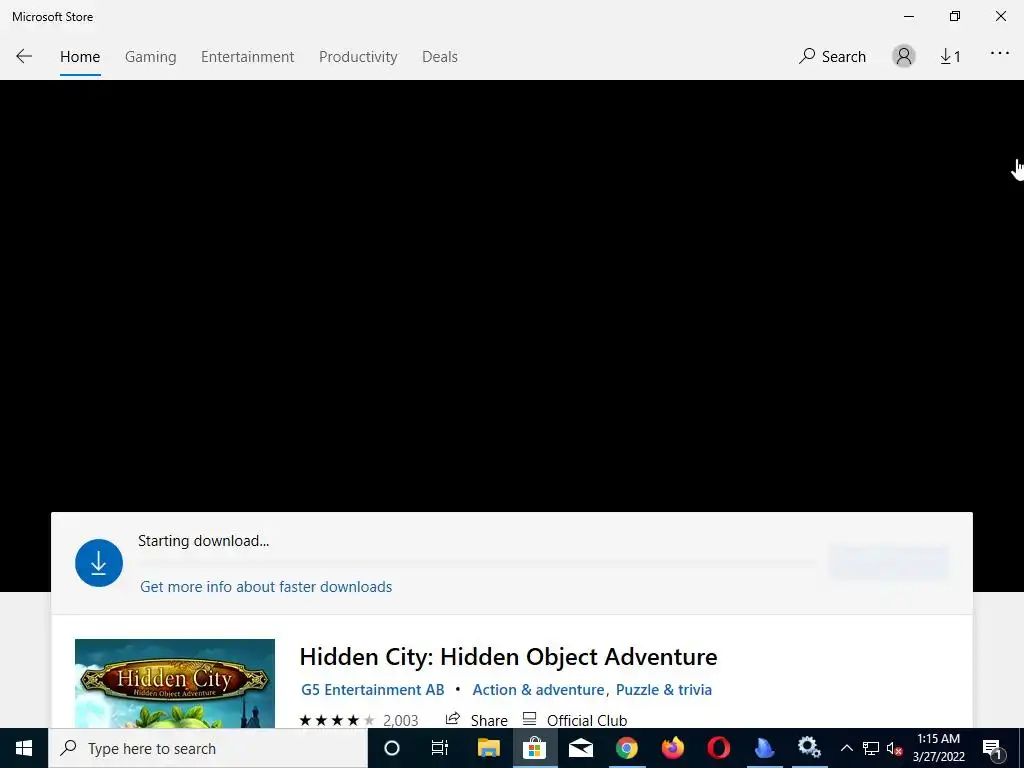Screen dimensions: 1024x768
Task: Restore down the Microsoft Store window
Action: [x=955, y=16]
